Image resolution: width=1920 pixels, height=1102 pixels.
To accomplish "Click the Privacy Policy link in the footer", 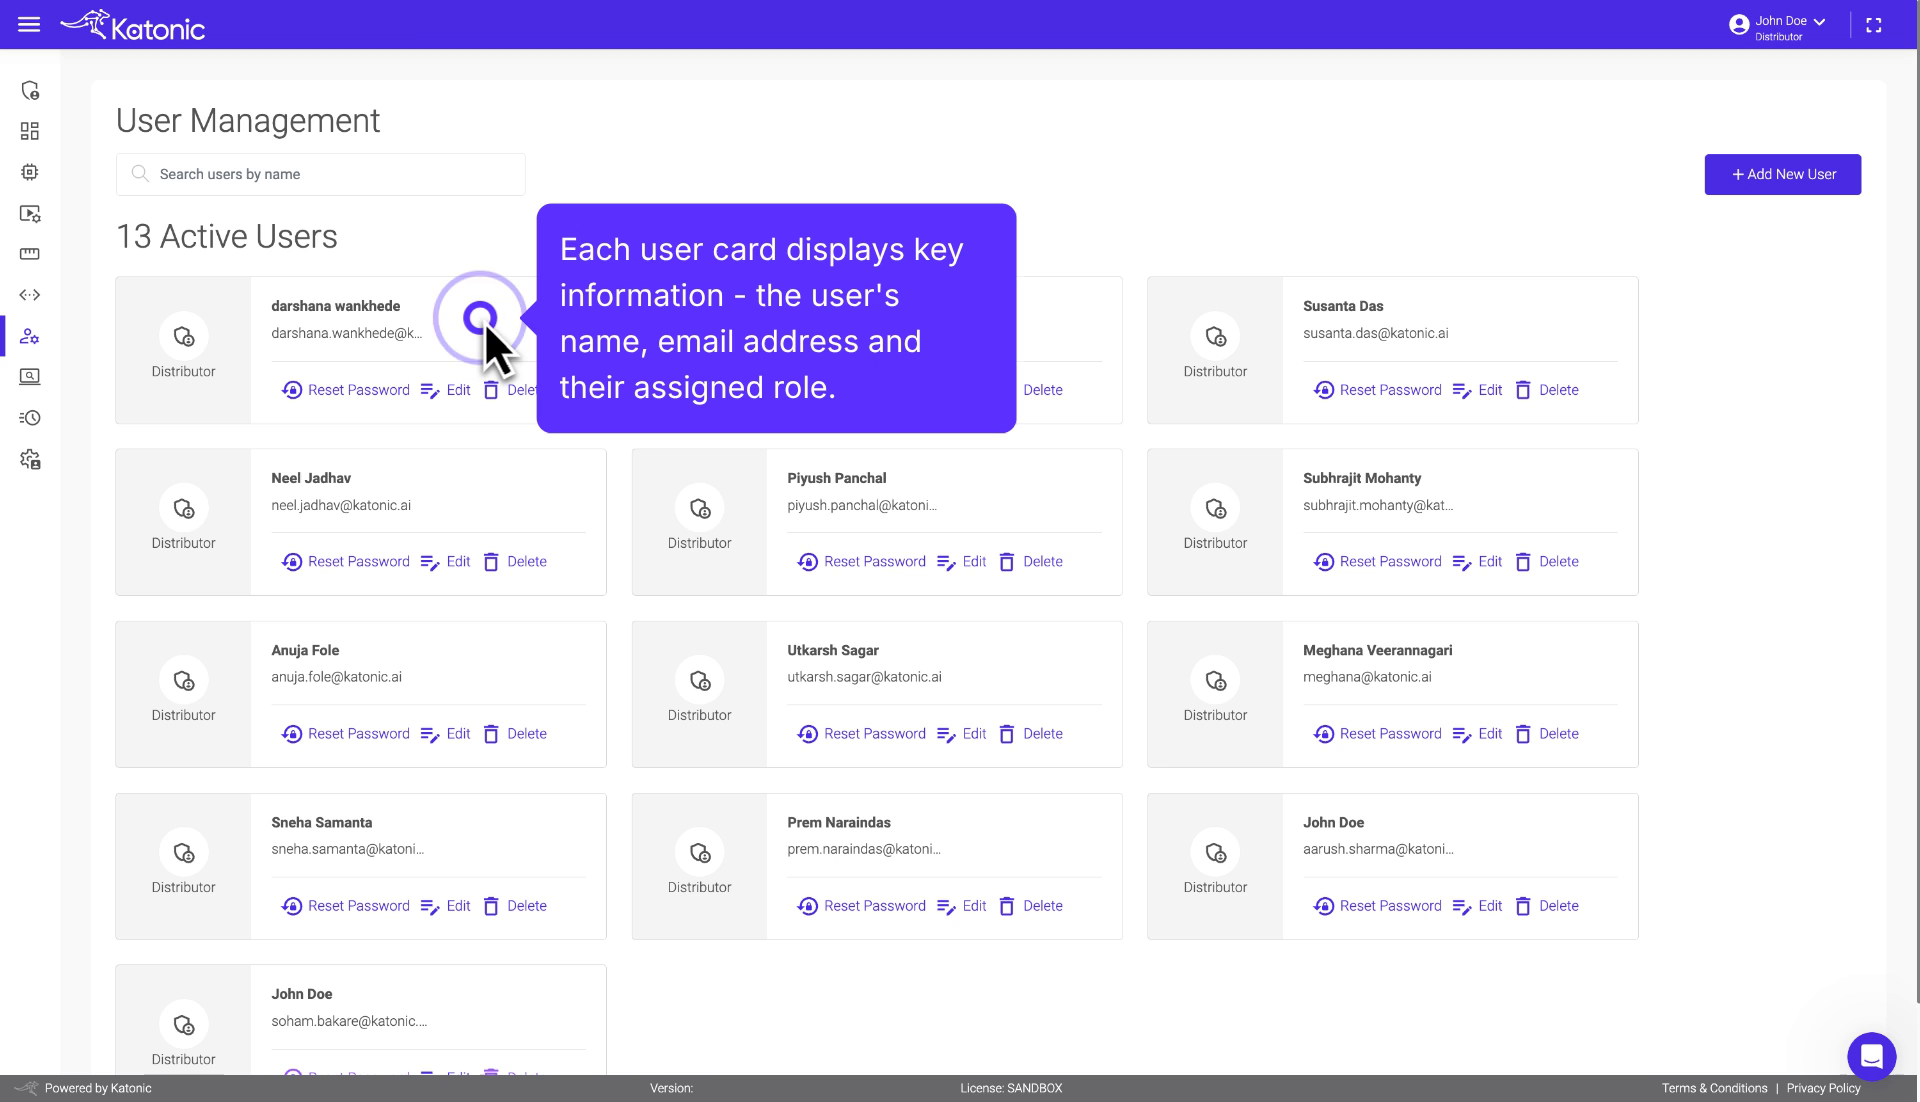I will 1822,1088.
